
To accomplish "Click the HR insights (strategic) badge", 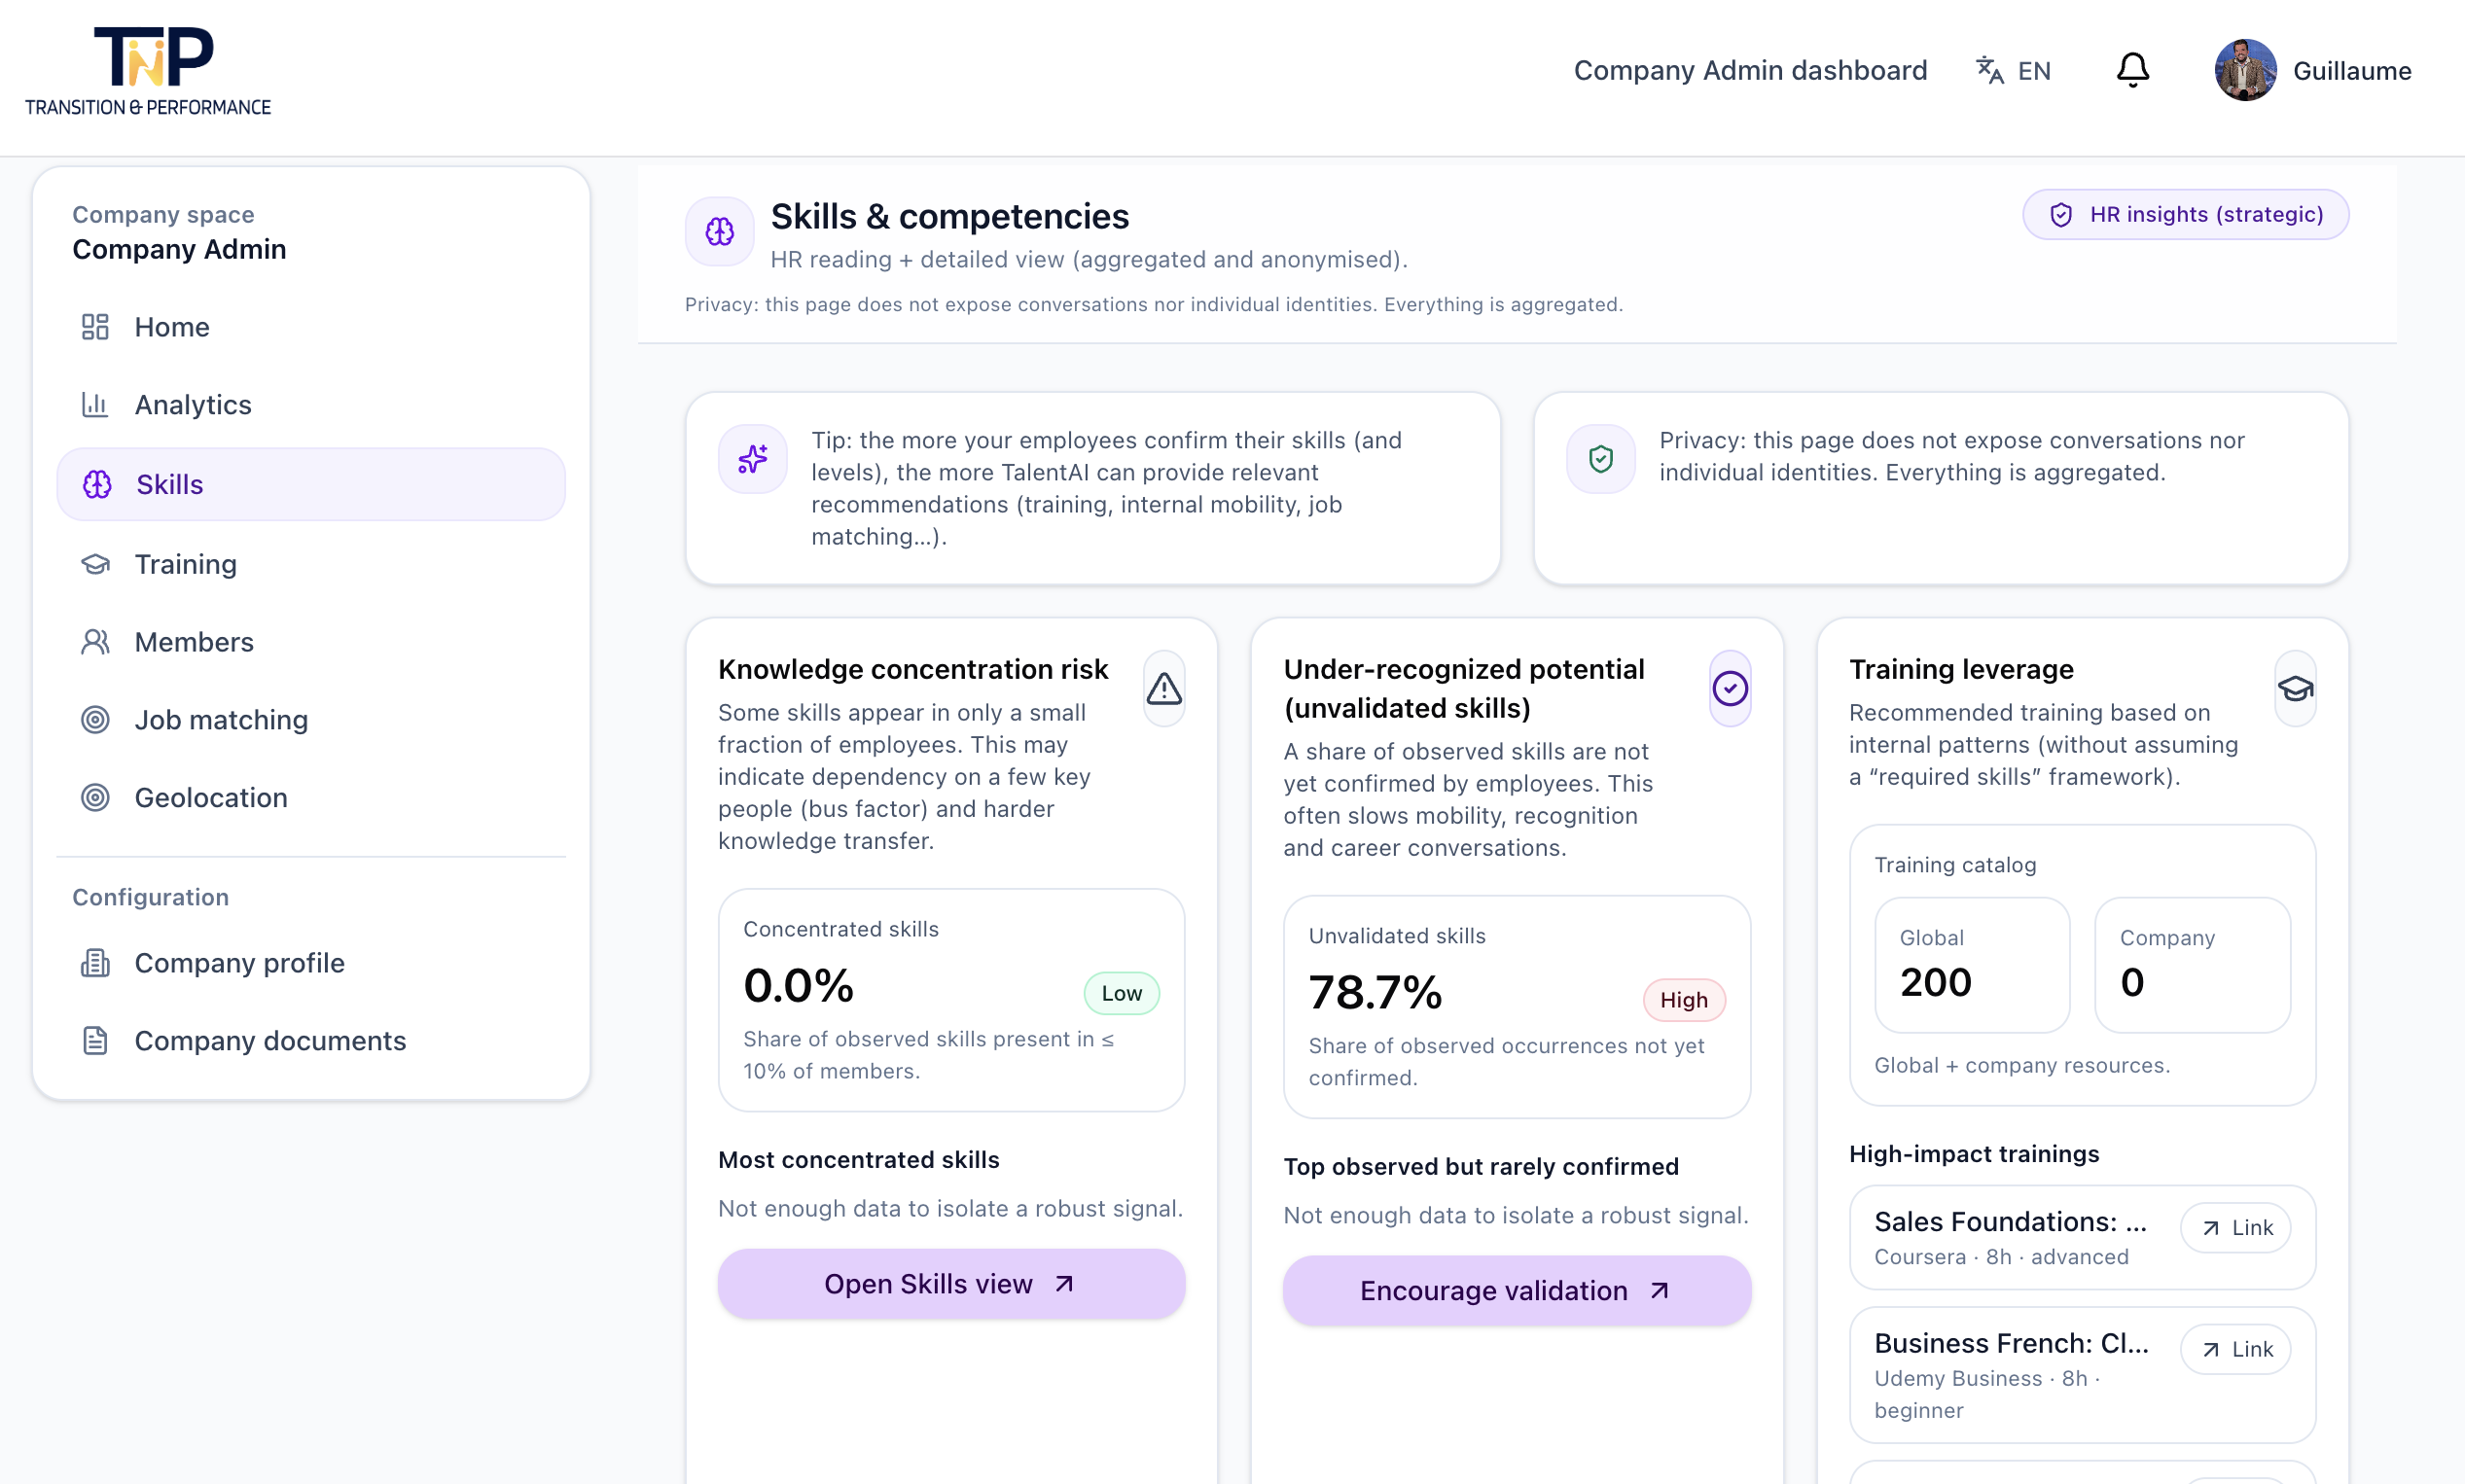I will tap(2185, 214).
